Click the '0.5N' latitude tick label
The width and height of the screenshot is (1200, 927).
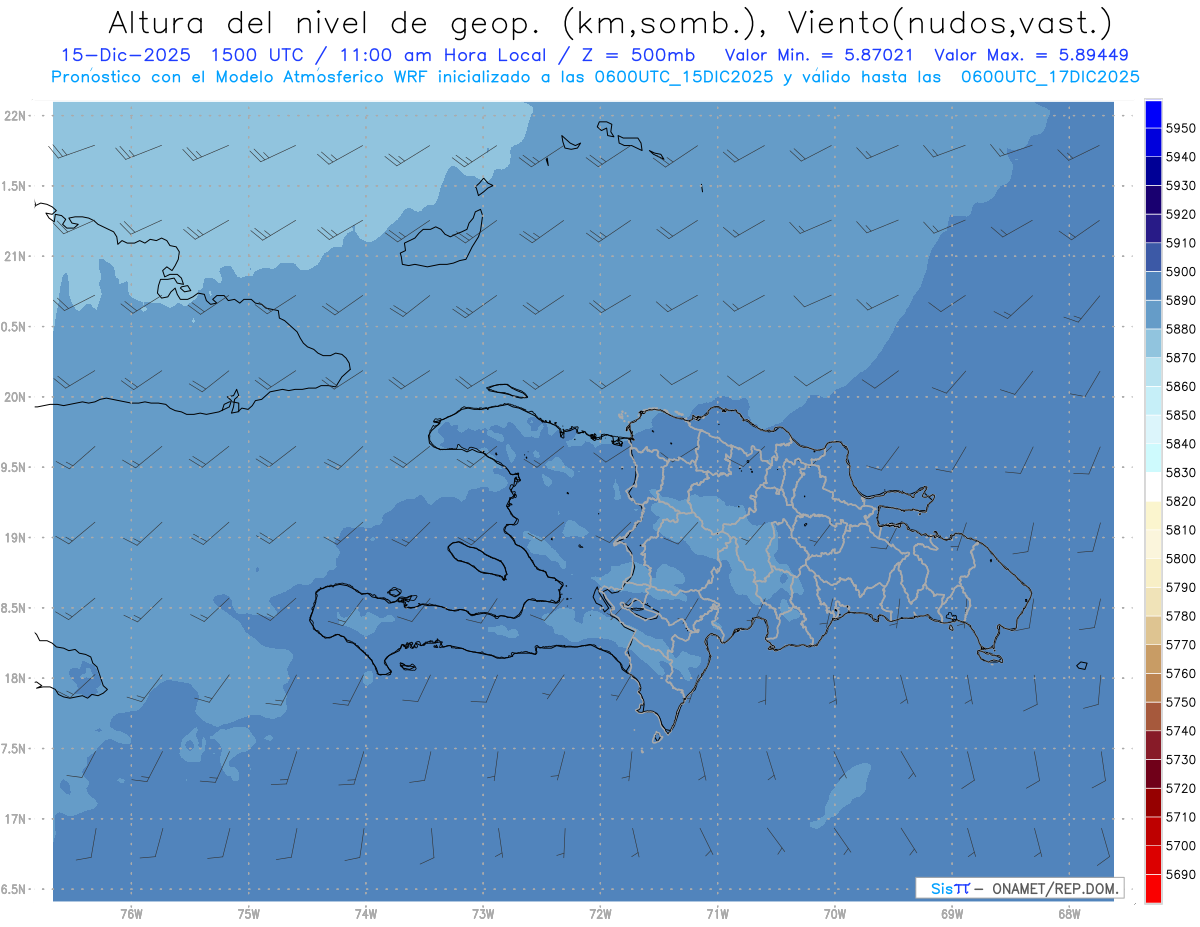(15, 327)
